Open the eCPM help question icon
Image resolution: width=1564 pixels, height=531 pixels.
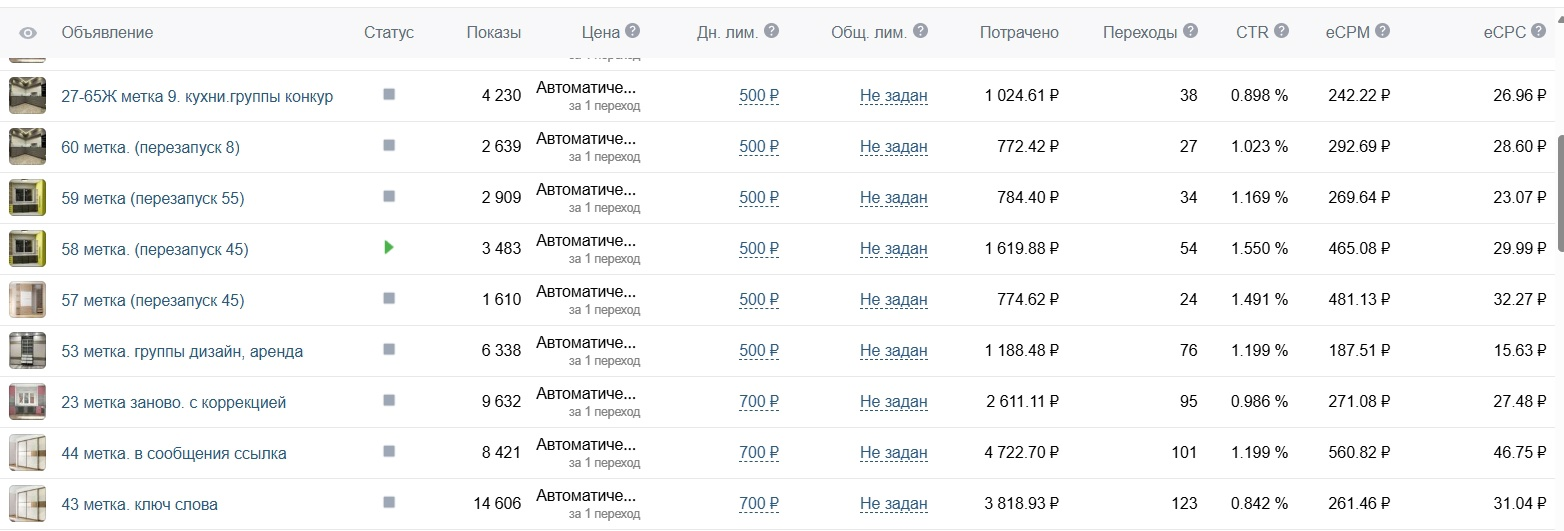[1382, 31]
